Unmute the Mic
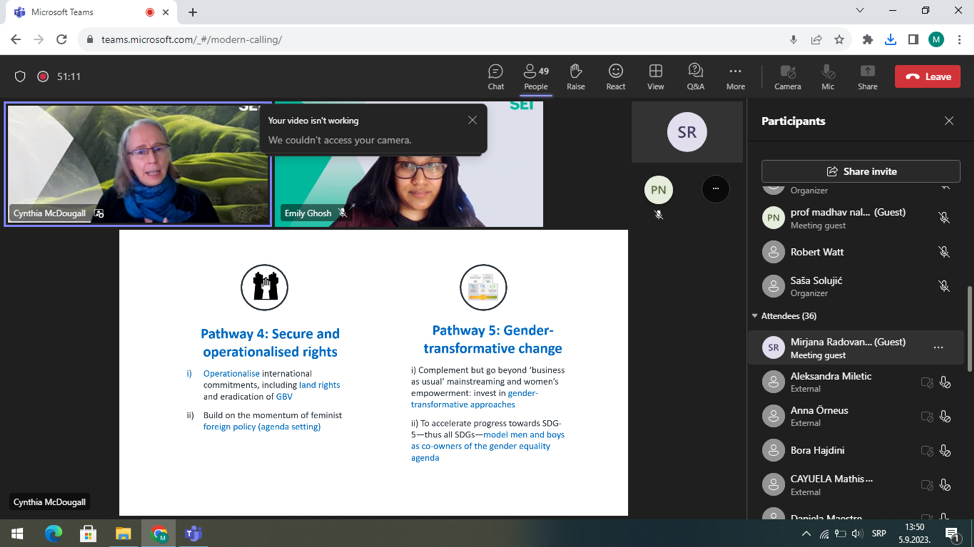 (827, 76)
